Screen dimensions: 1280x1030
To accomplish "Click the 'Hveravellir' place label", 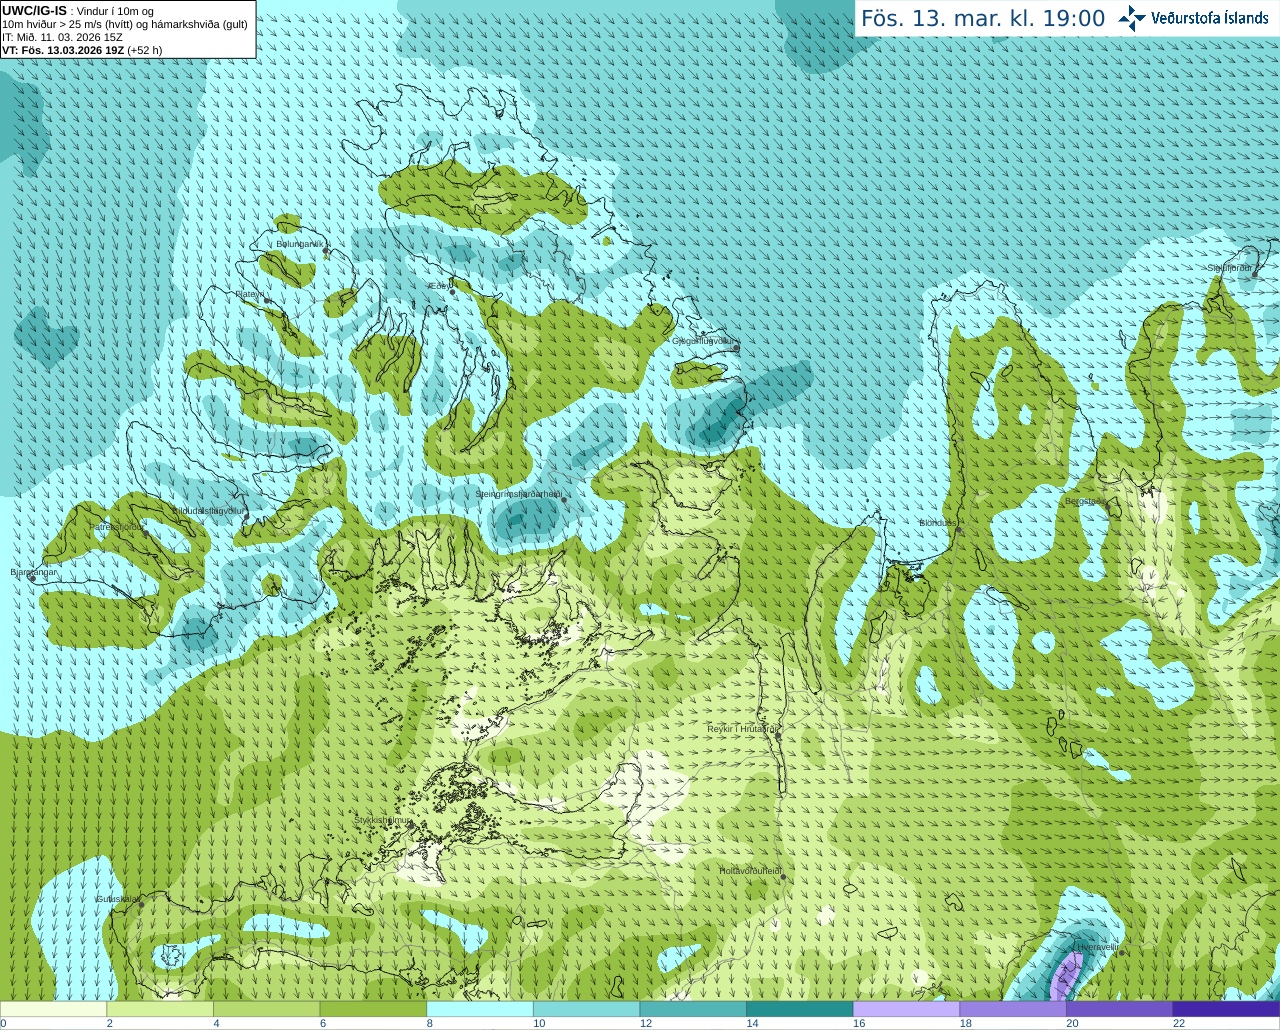I will [x=1098, y=946].
